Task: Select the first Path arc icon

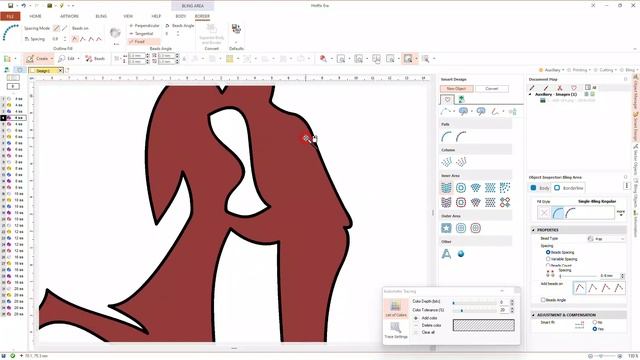Action: pyautogui.click(x=447, y=137)
